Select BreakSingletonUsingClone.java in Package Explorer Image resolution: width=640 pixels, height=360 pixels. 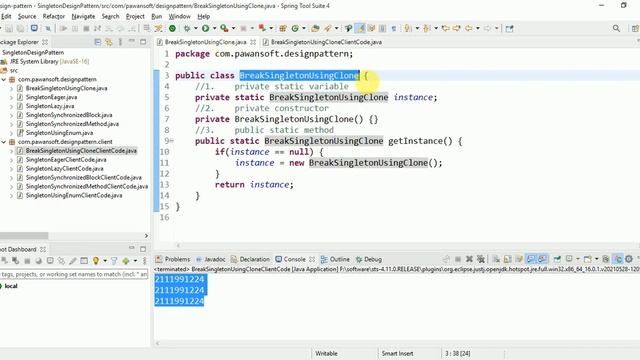tap(67, 88)
